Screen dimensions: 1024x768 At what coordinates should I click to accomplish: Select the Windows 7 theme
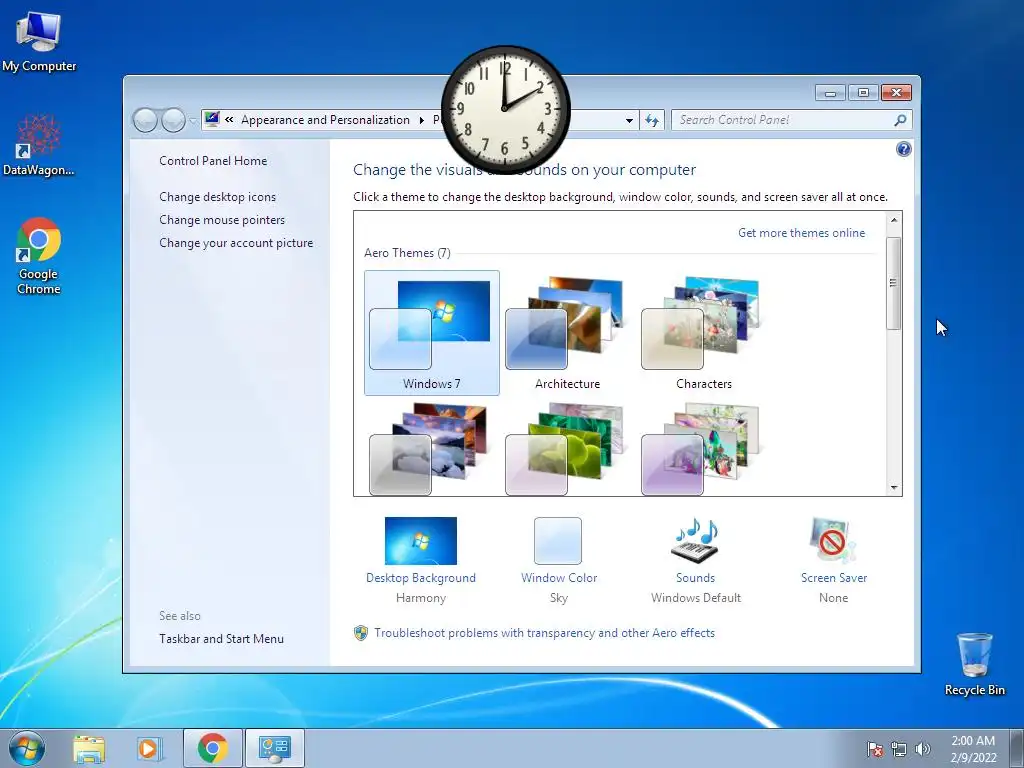point(432,333)
